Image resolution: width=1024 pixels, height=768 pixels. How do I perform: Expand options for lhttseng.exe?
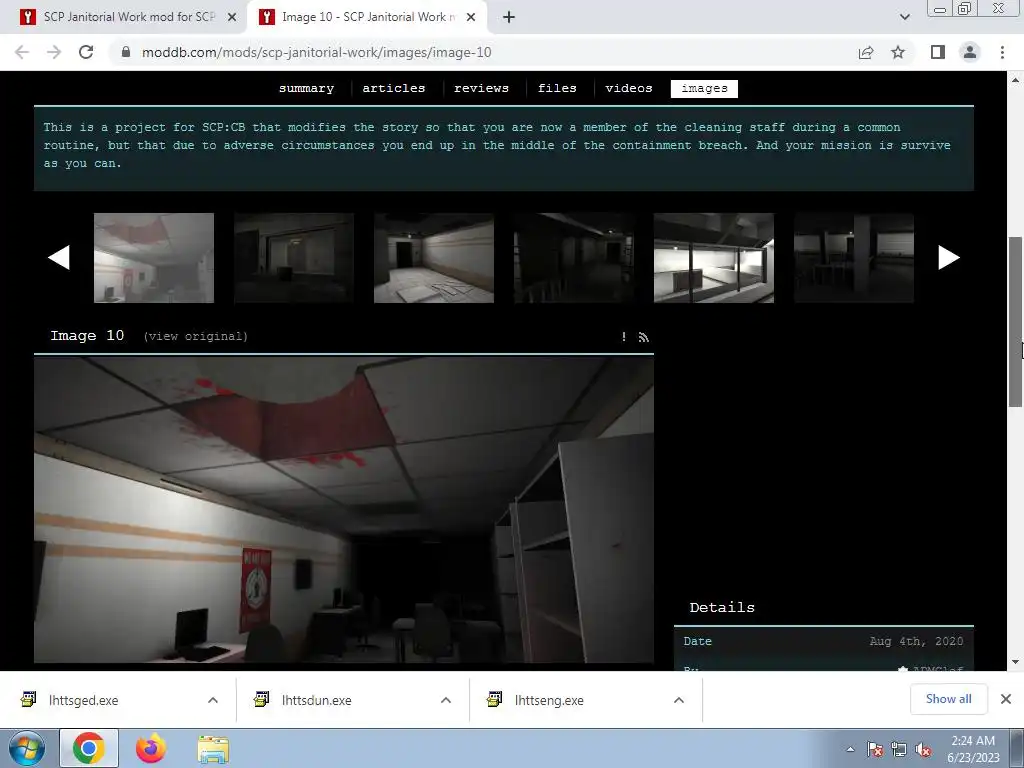679,700
